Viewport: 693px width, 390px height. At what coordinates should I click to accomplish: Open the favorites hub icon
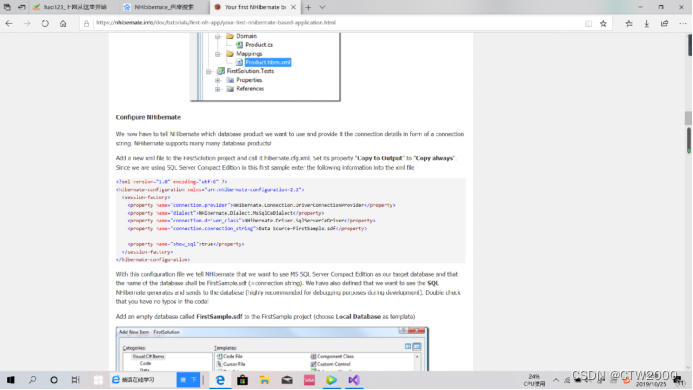point(629,24)
